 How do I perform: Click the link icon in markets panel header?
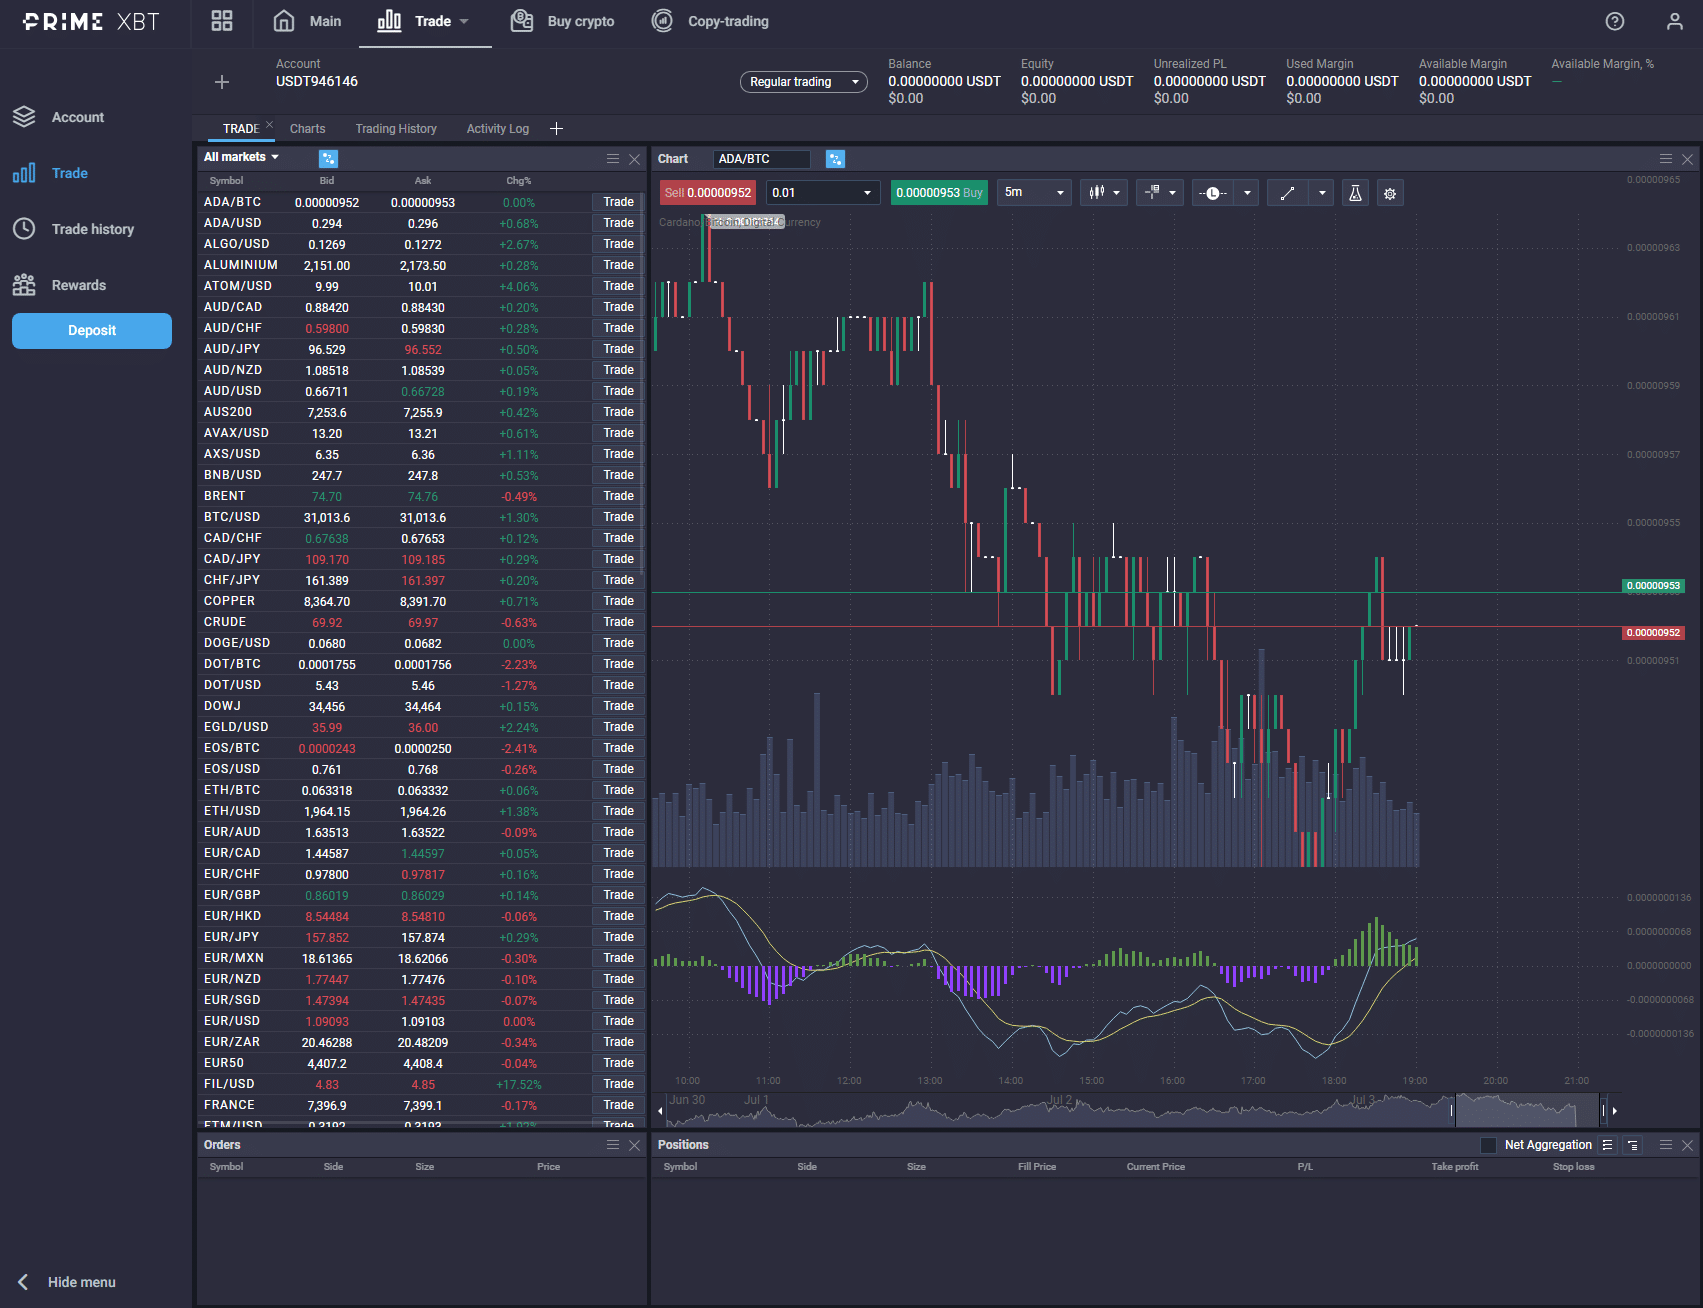click(x=328, y=158)
